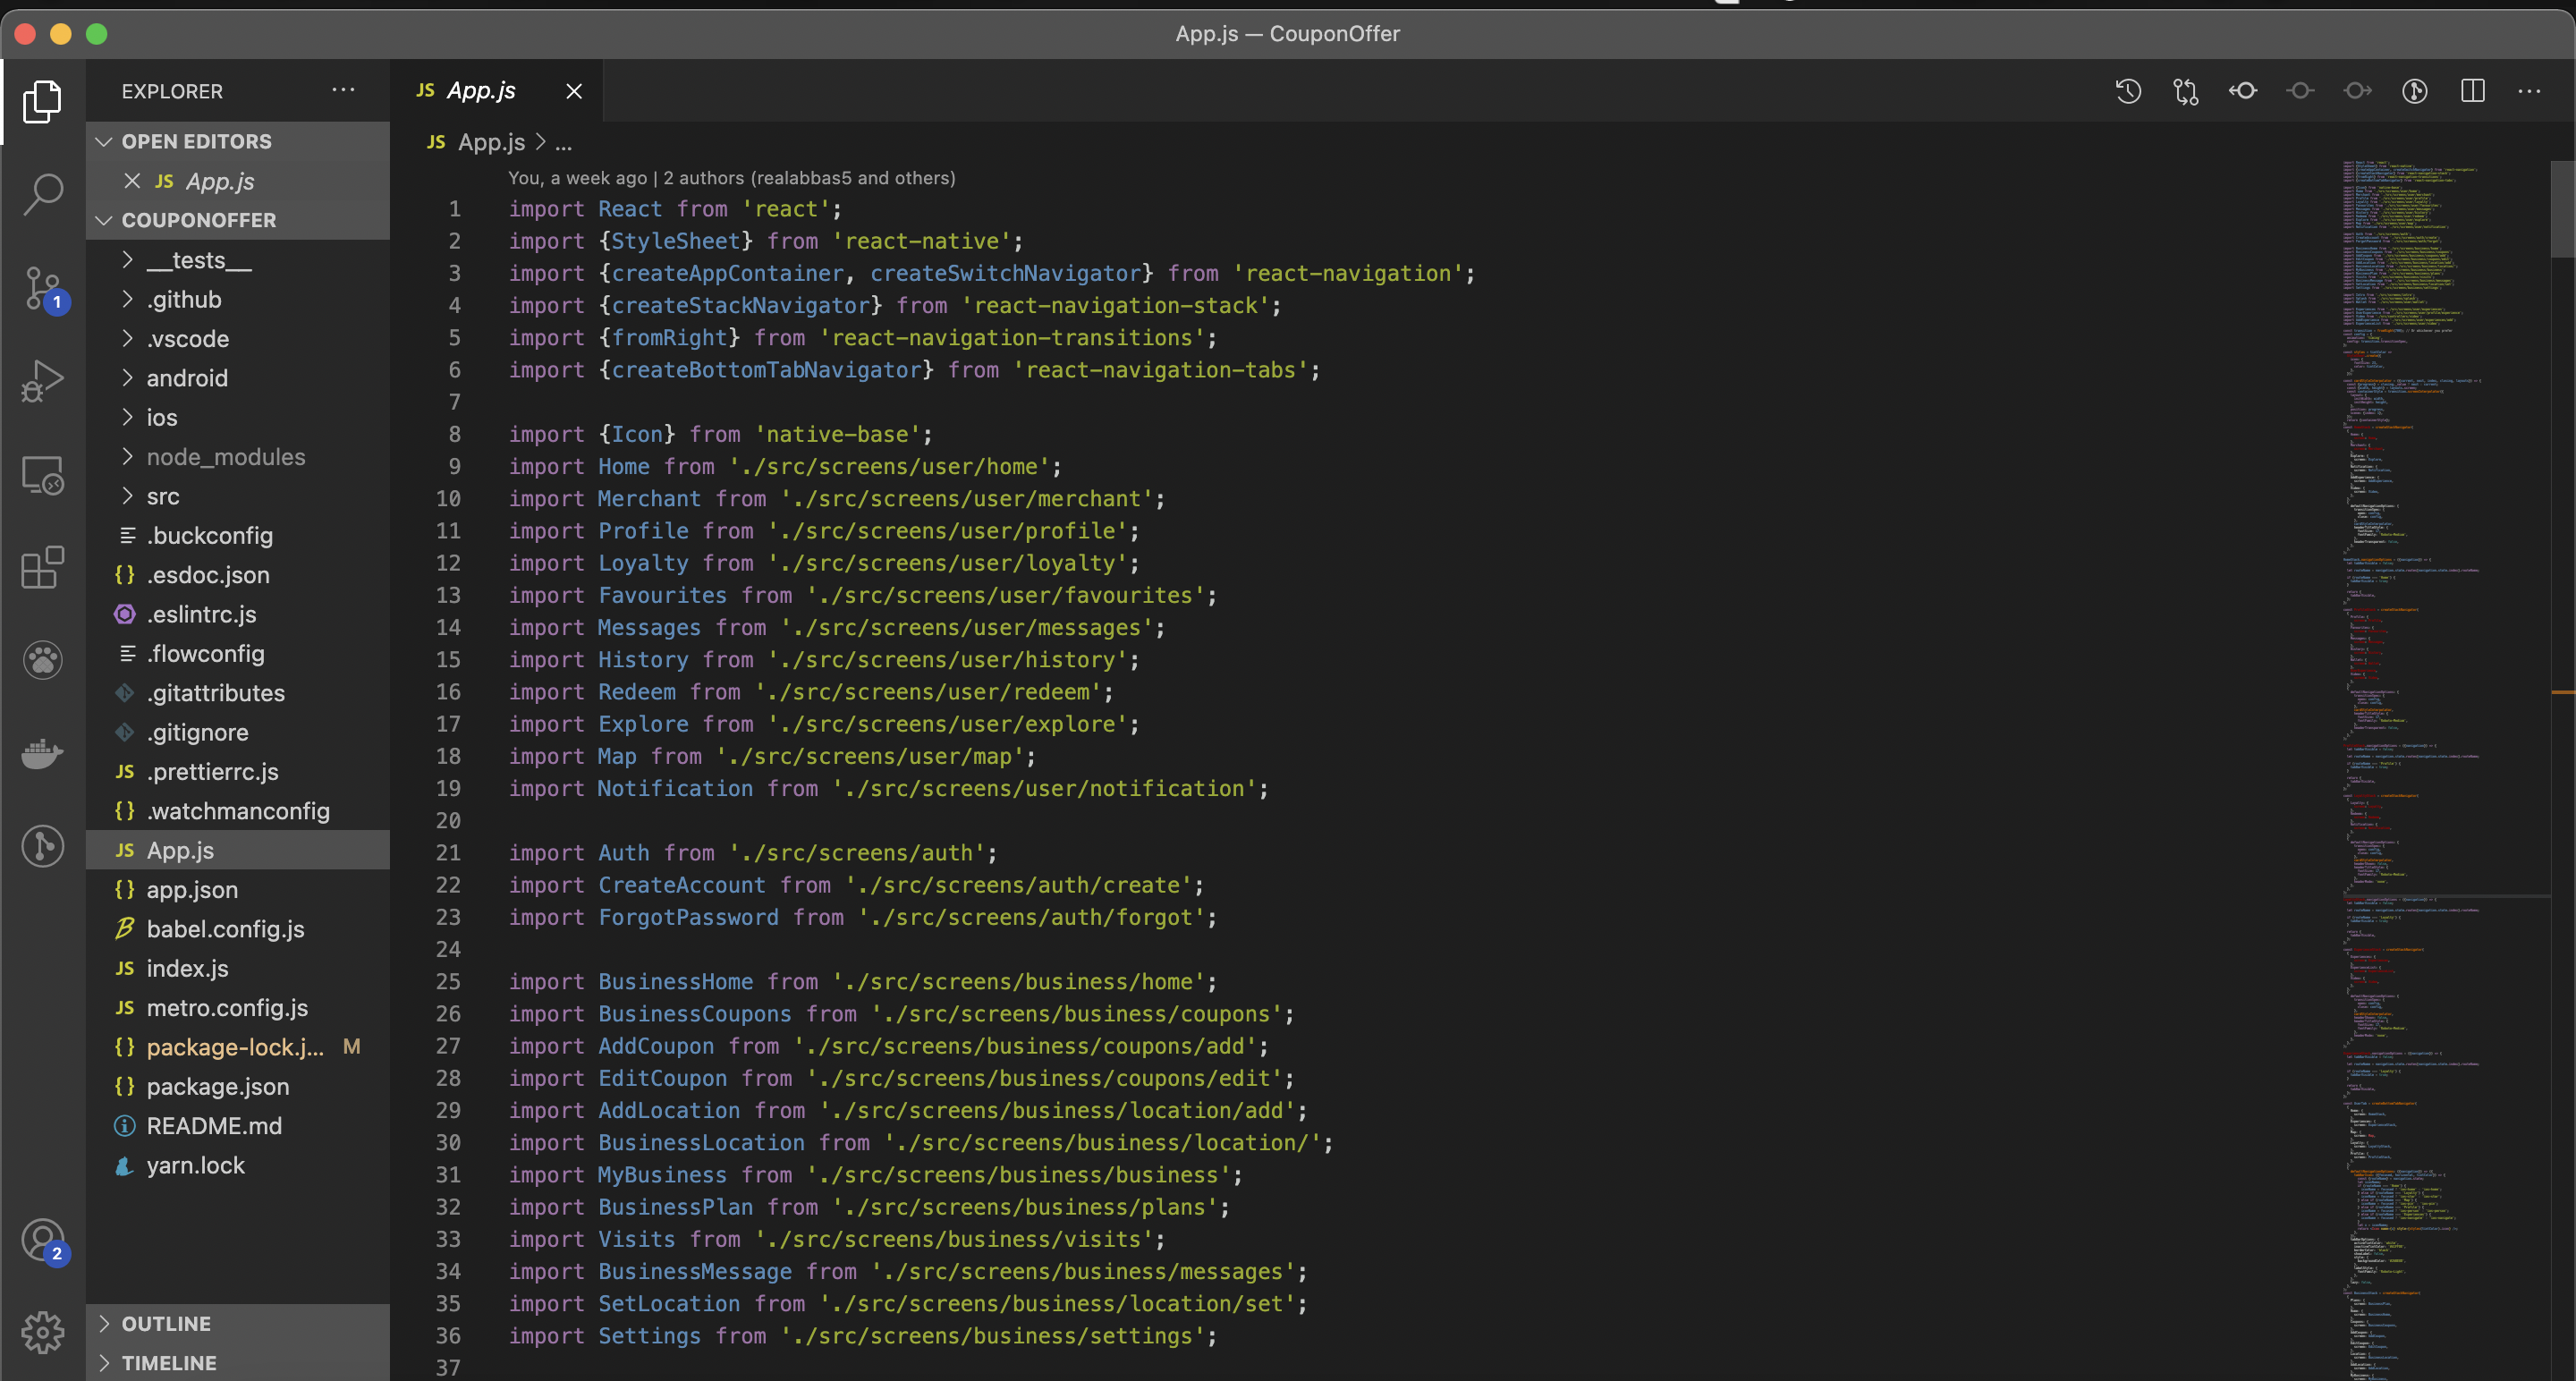This screenshot has height=1381, width=2576.
Task: Select App.js in the file tree
Action: point(238,850)
